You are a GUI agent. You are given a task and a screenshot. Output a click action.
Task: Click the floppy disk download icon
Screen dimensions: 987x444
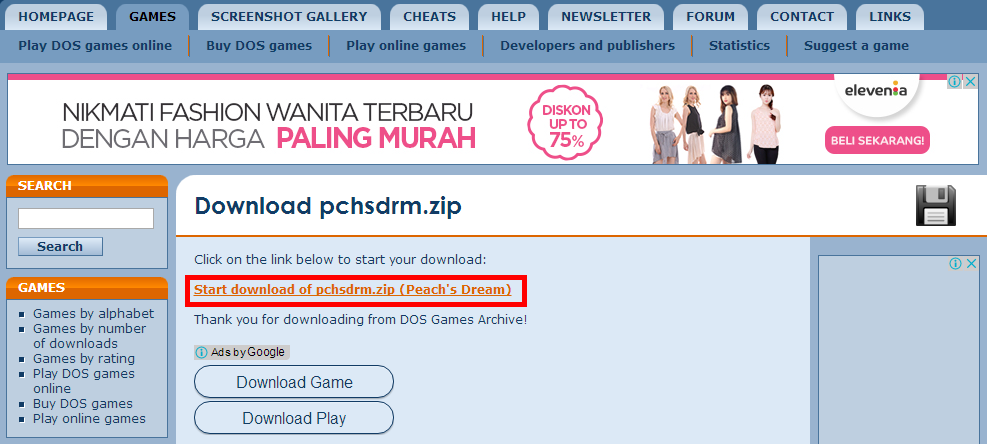935,205
